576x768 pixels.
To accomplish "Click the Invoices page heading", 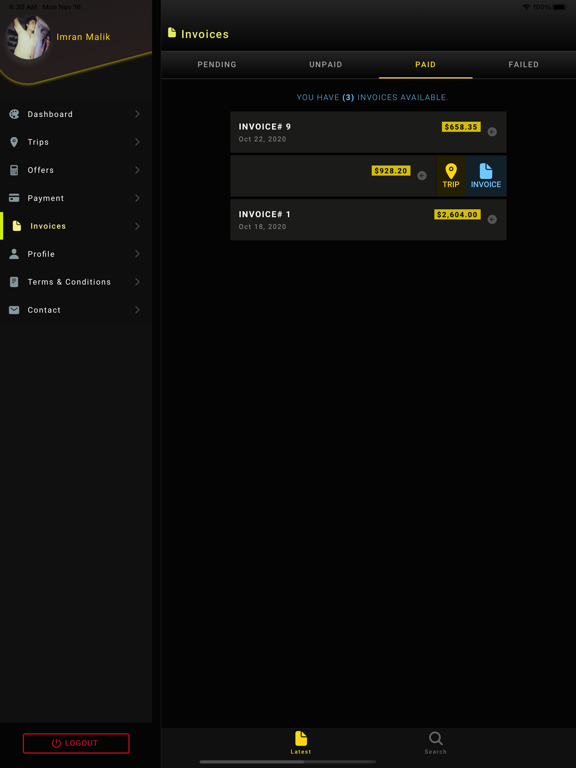I will [205, 34].
